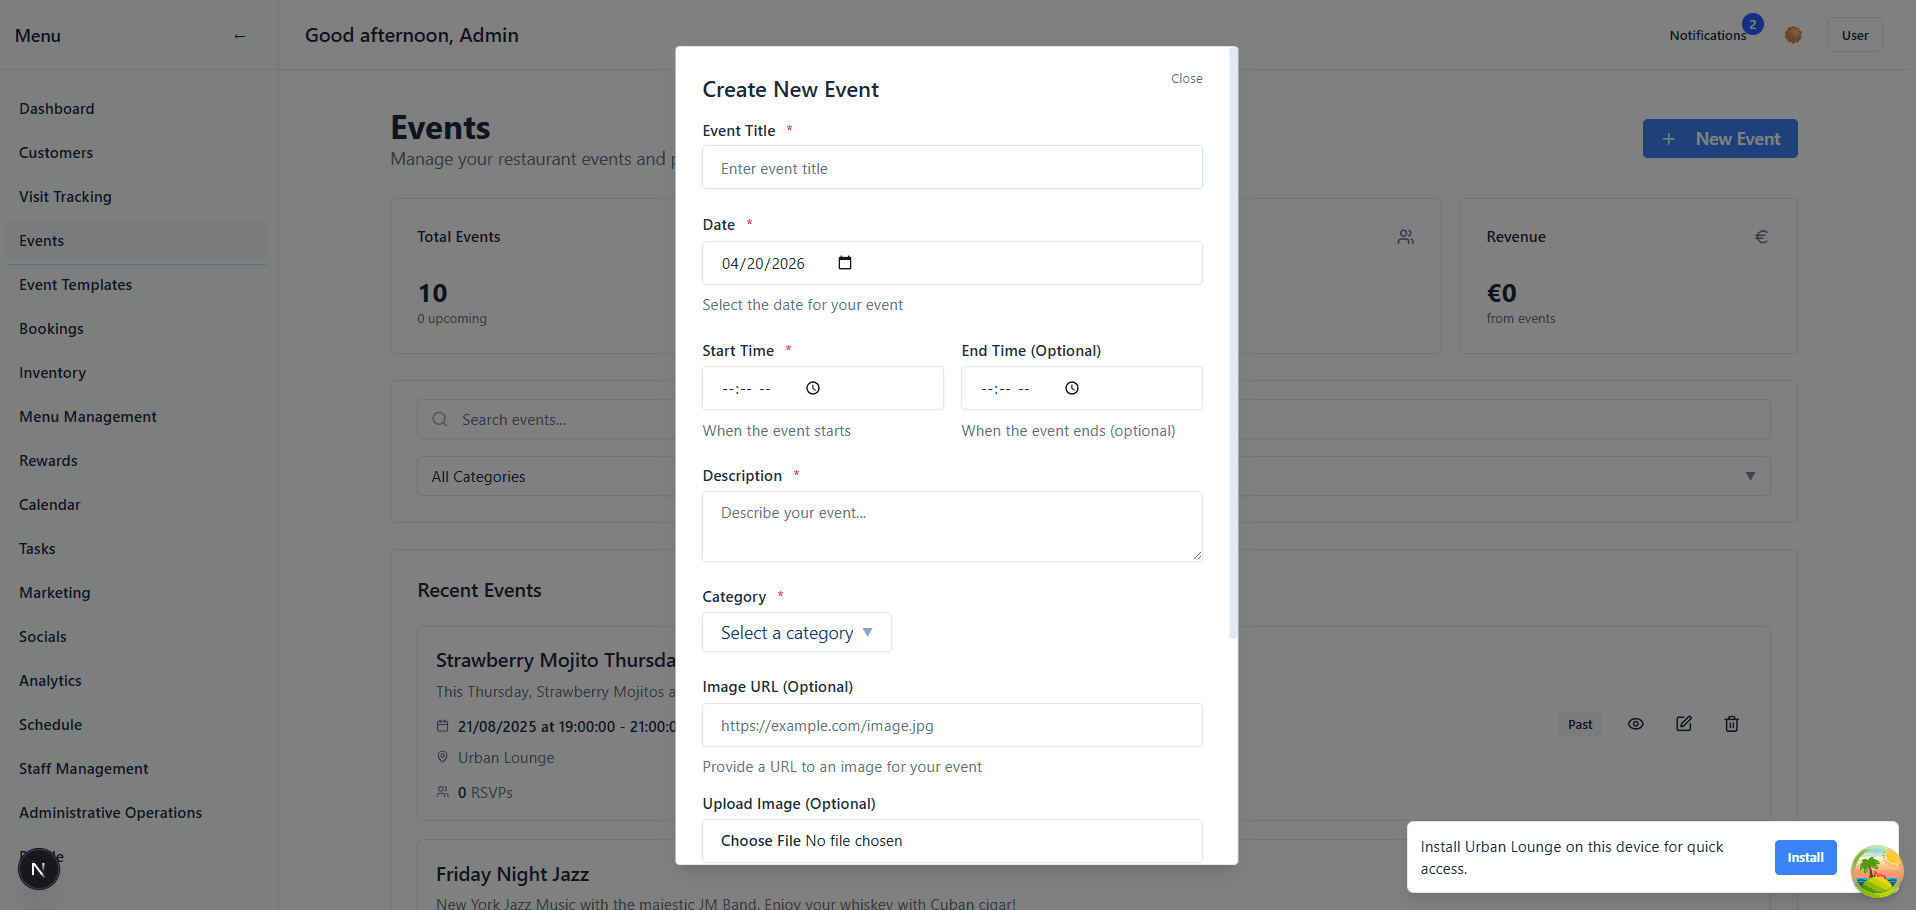The height and width of the screenshot is (910, 1916).
Task: Click the round N button at bottom-left
Action: coord(39,869)
